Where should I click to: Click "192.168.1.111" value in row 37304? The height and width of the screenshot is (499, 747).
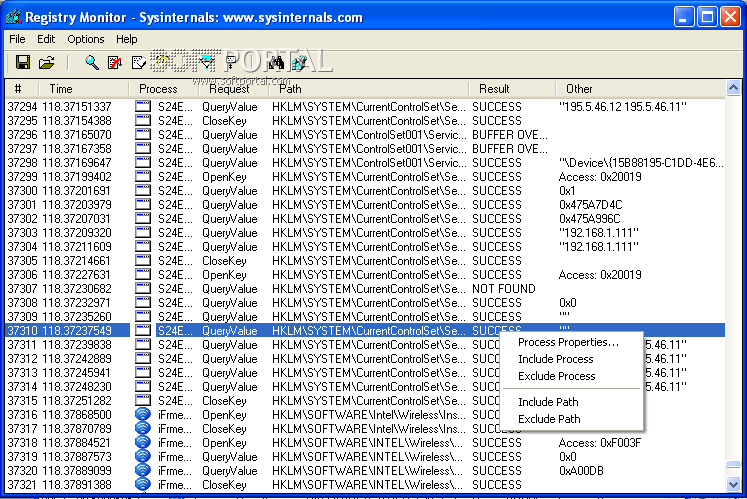point(598,247)
